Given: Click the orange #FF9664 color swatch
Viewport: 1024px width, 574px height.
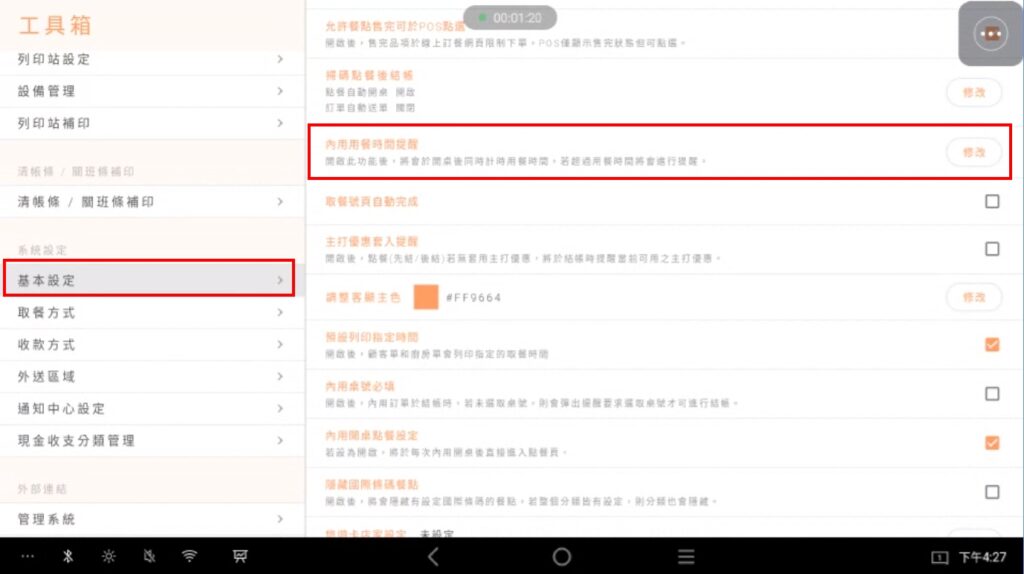Looking at the screenshot, I should (x=426, y=297).
